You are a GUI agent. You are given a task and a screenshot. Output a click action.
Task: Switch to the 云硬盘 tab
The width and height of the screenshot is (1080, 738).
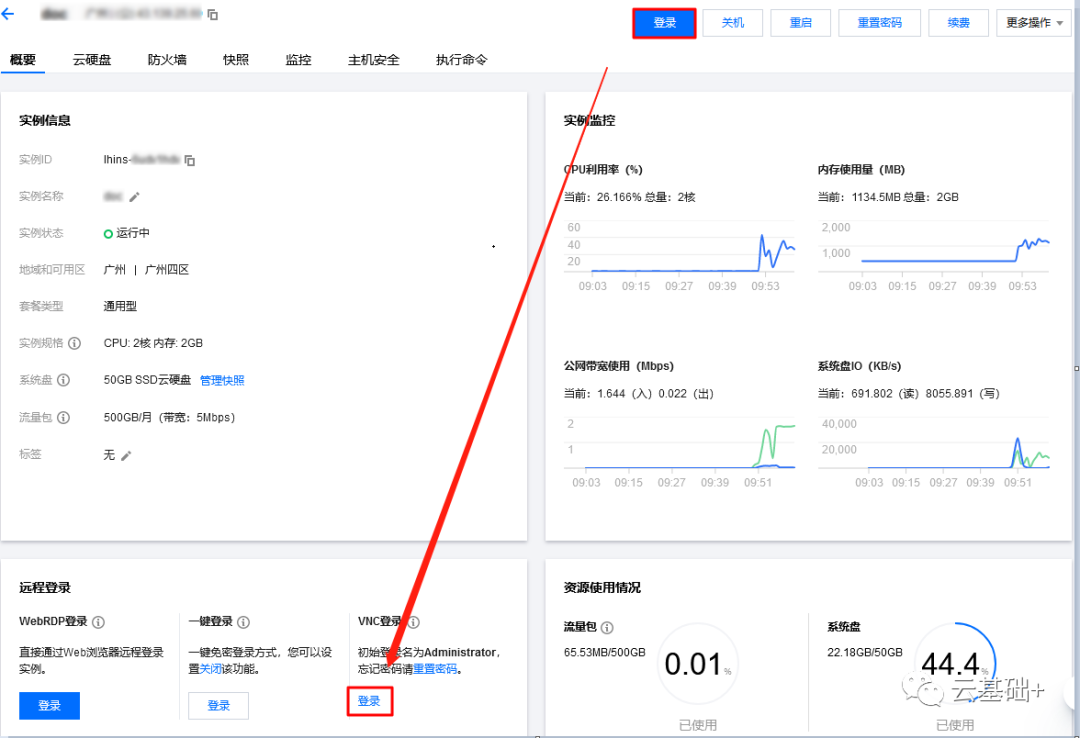(x=92, y=60)
